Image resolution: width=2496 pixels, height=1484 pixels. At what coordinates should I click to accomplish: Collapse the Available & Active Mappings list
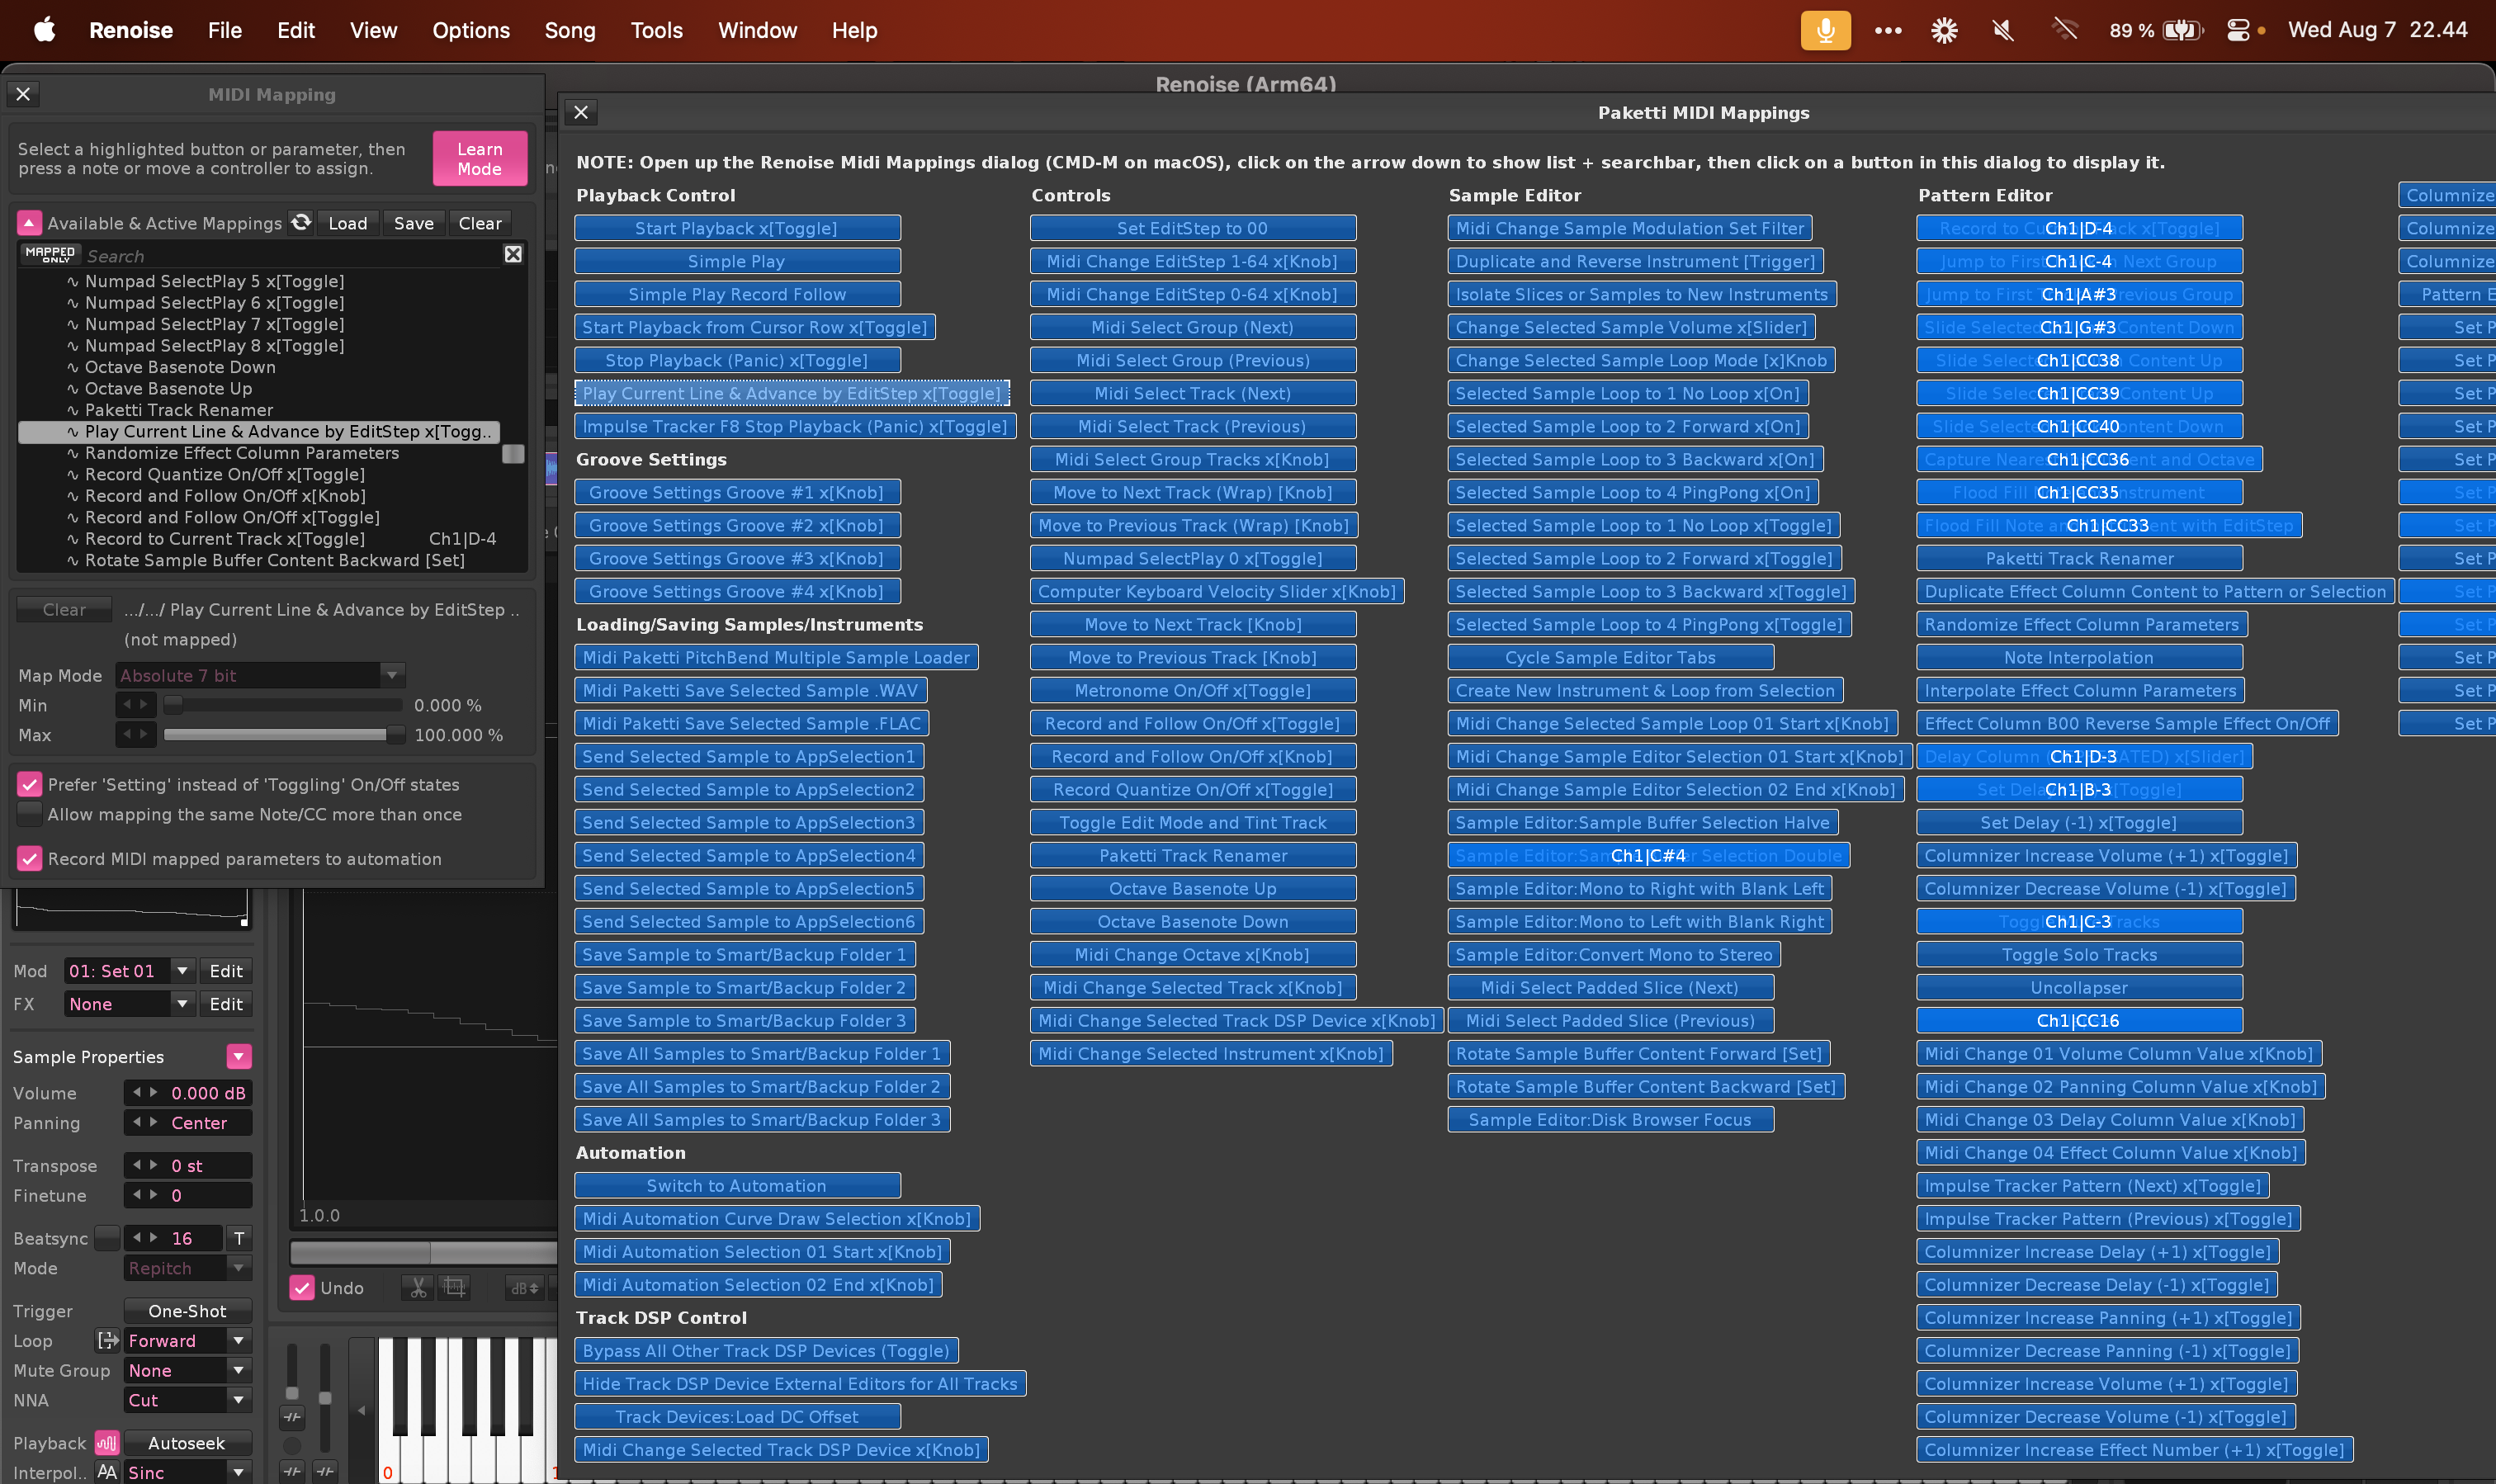(29, 223)
